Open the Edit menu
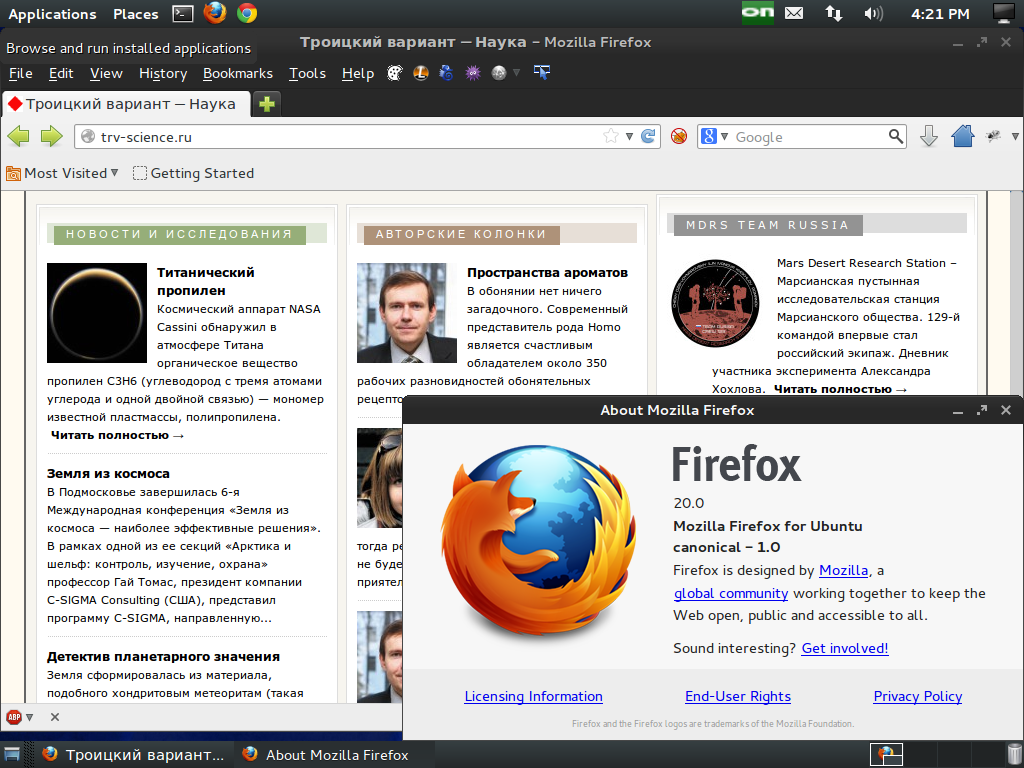1024x768 pixels. click(x=61, y=73)
